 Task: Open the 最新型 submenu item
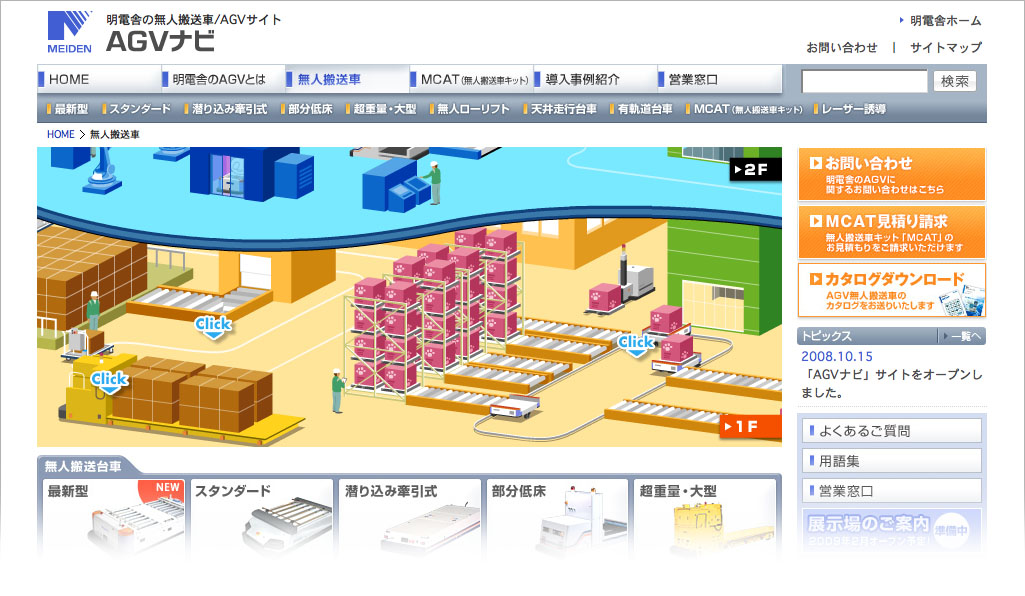coord(67,109)
